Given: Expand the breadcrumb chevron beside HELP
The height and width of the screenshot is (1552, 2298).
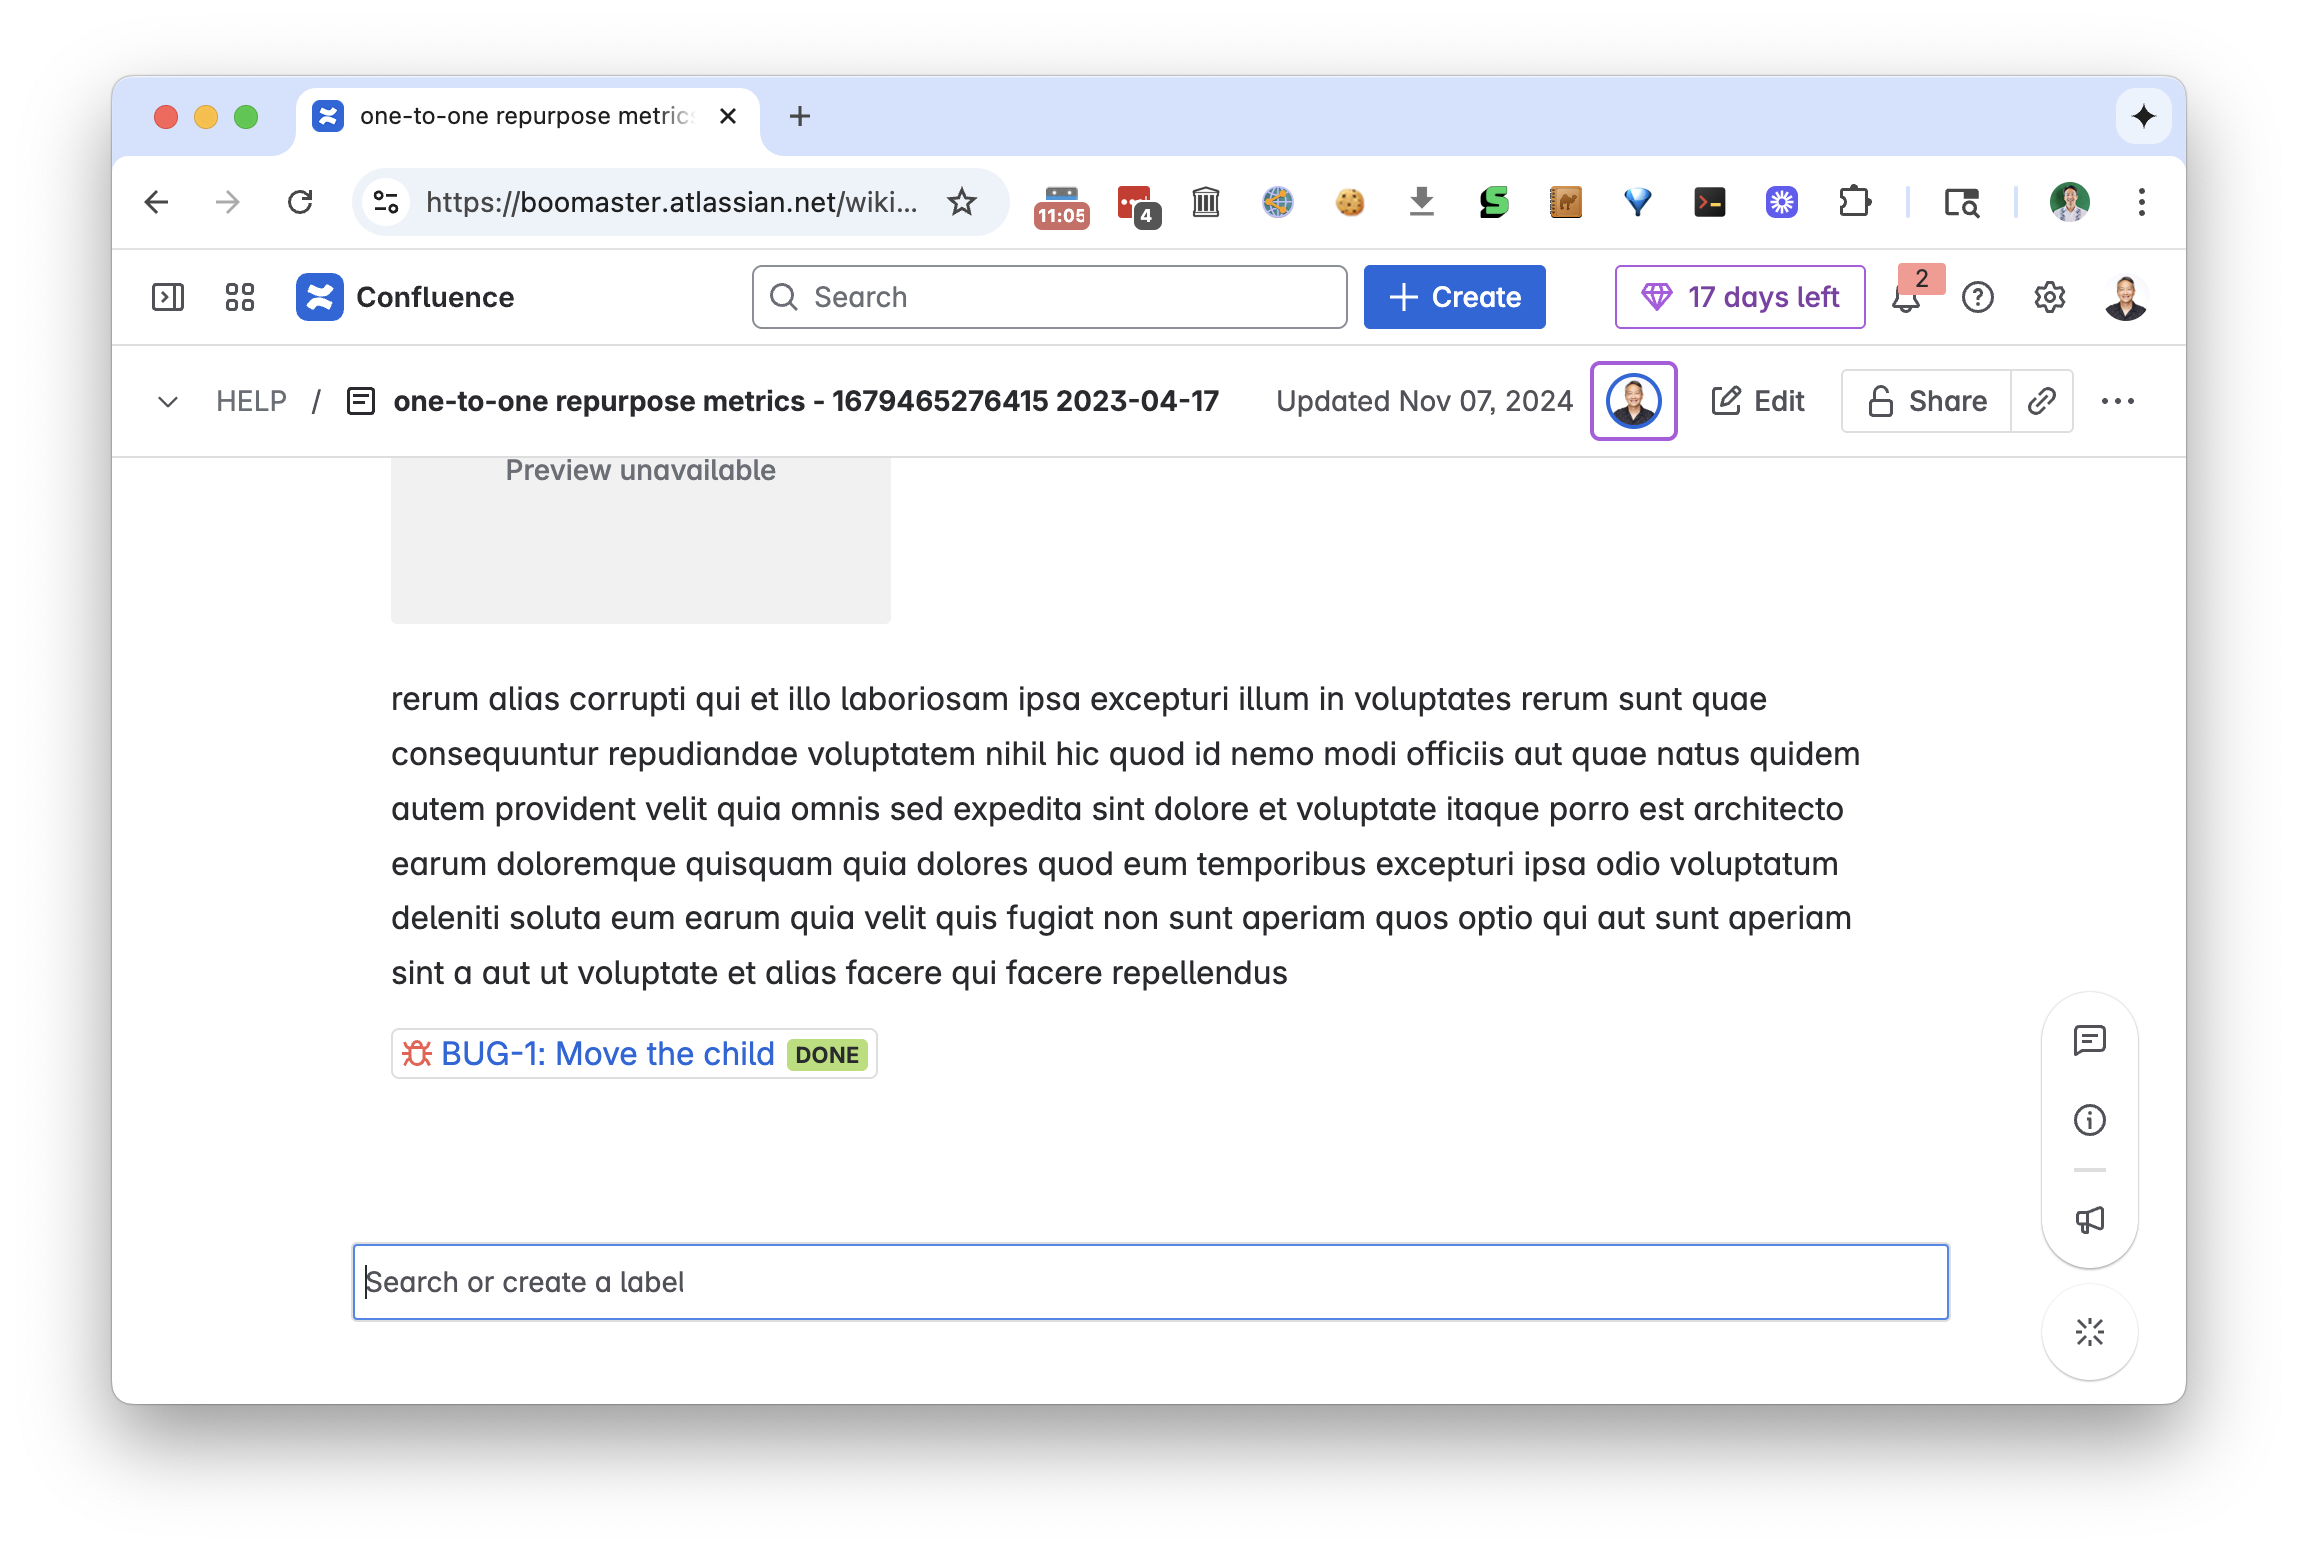Looking at the screenshot, I should click(168, 402).
